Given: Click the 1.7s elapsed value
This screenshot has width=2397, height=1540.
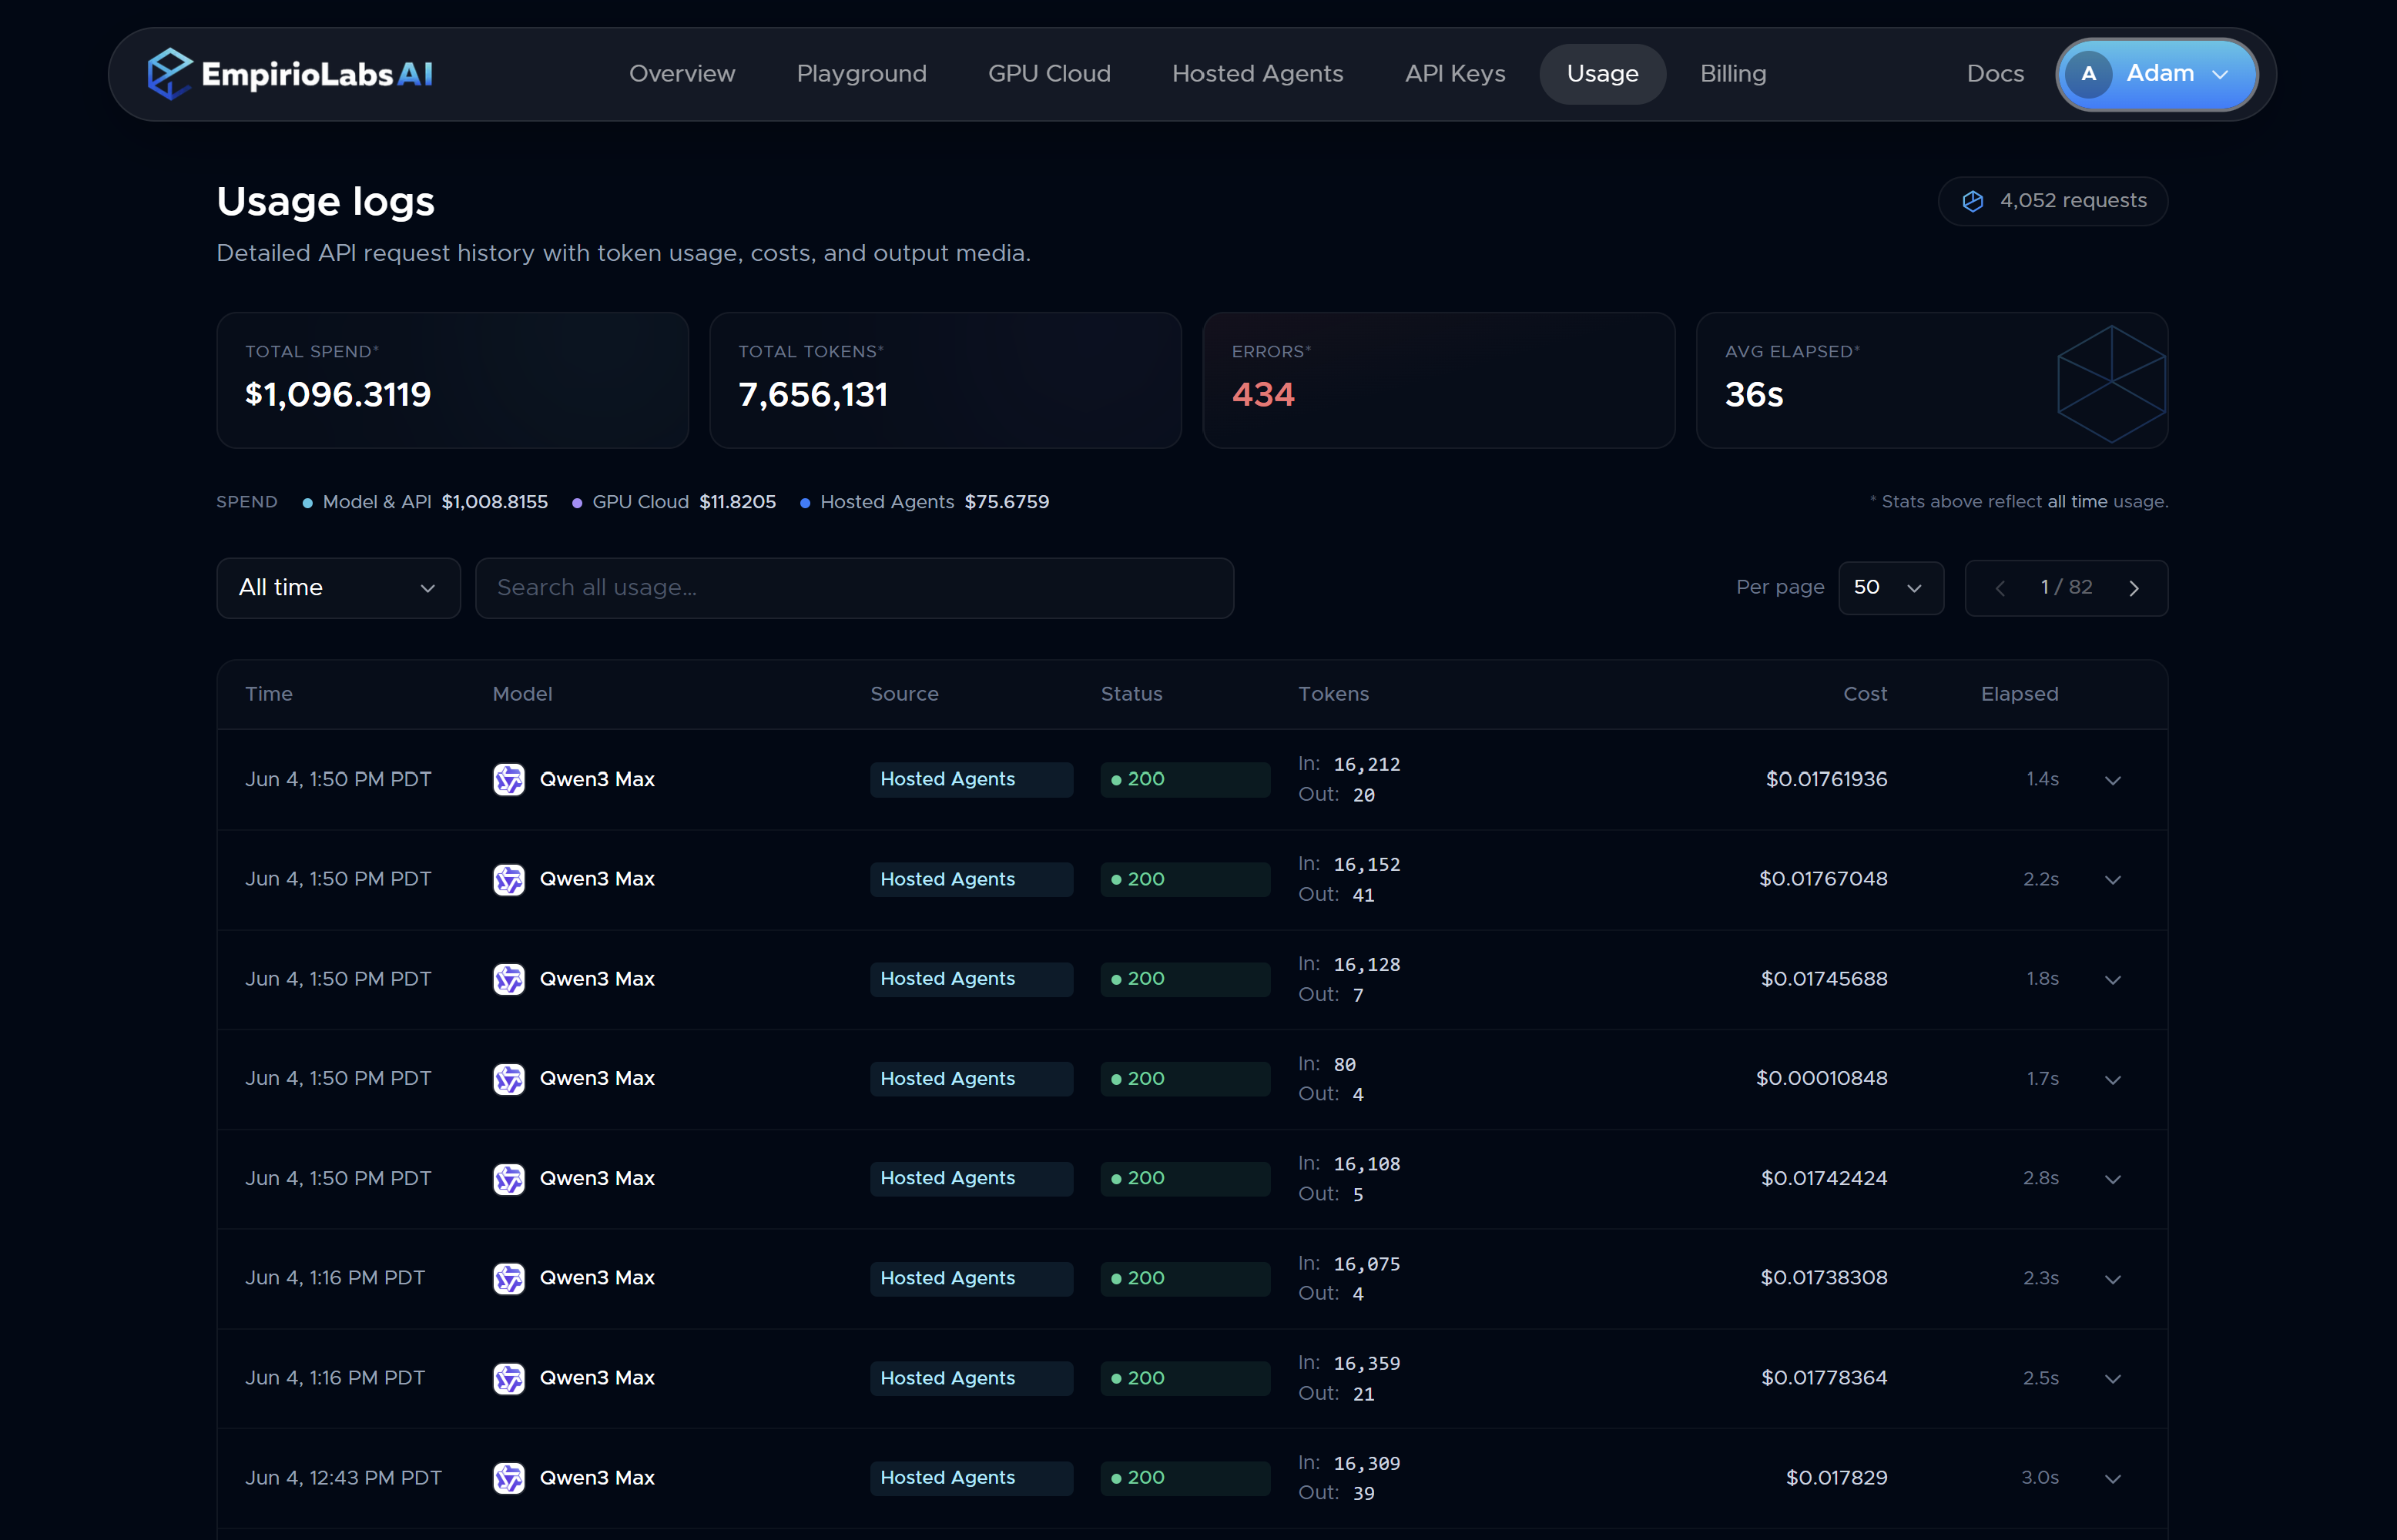Looking at the screenshot, I should (2042, 1079).
